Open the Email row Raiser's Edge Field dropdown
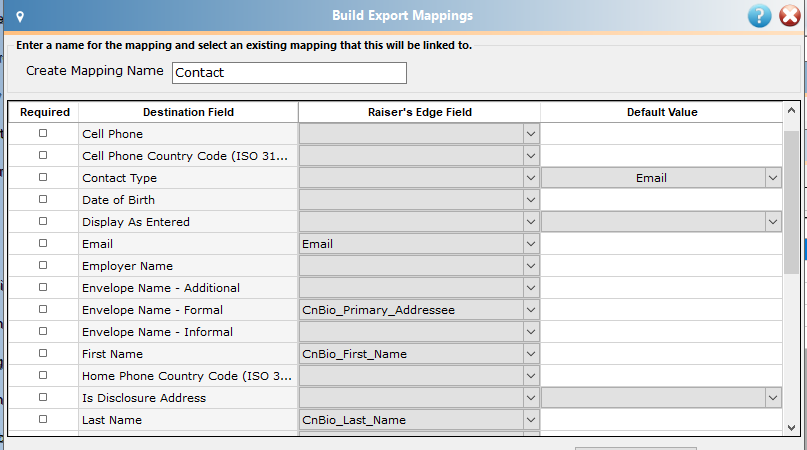 [x=531, y=244]
